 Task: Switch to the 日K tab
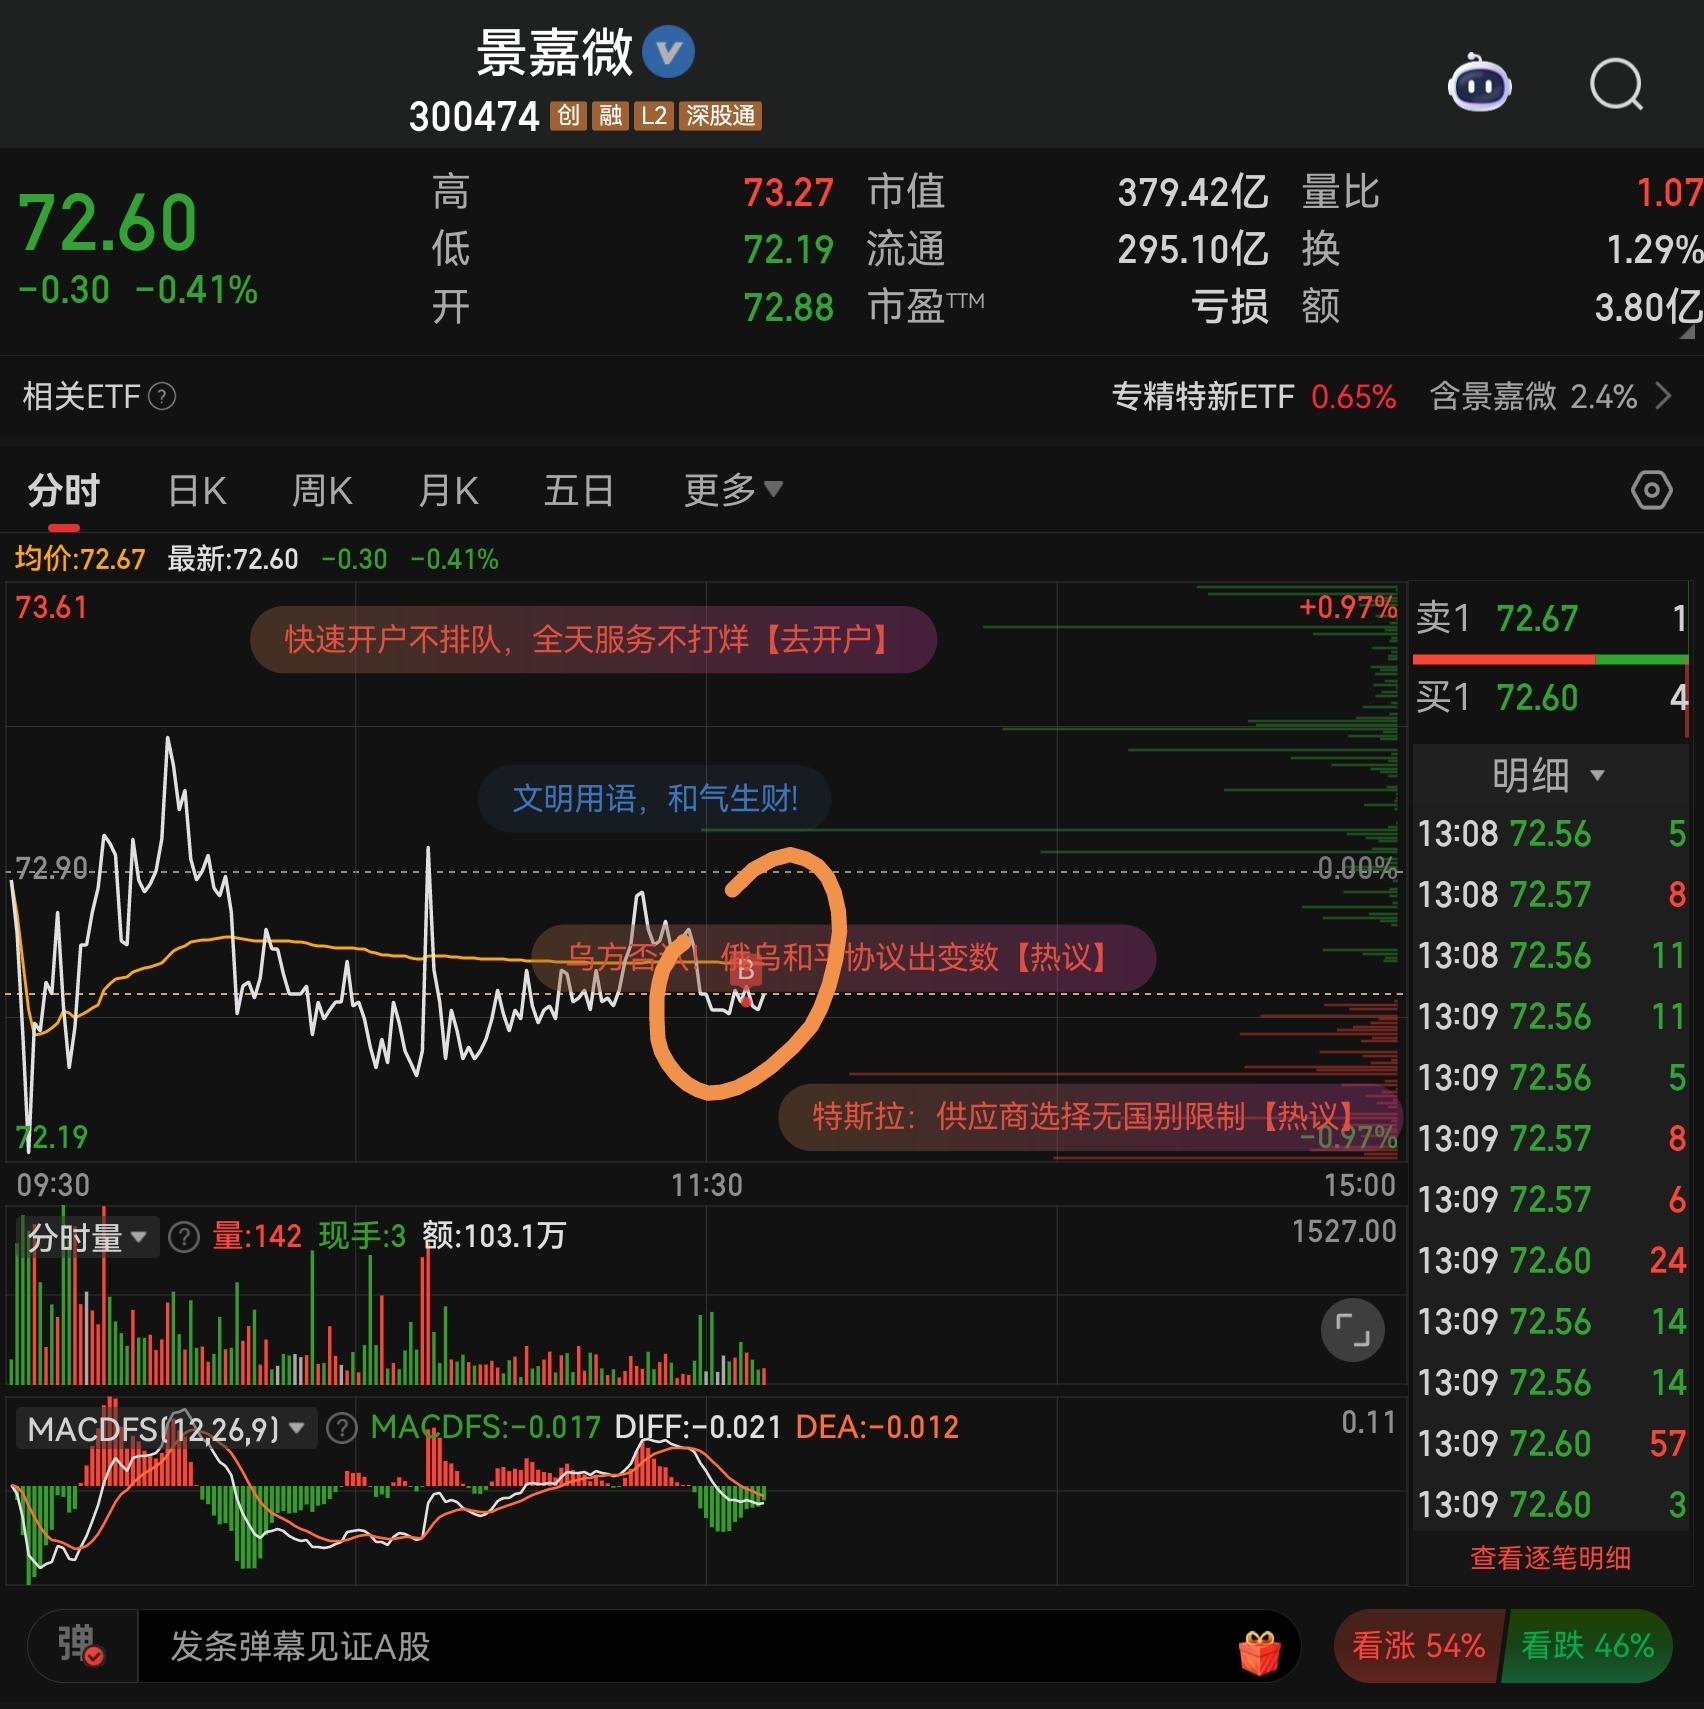198,490
